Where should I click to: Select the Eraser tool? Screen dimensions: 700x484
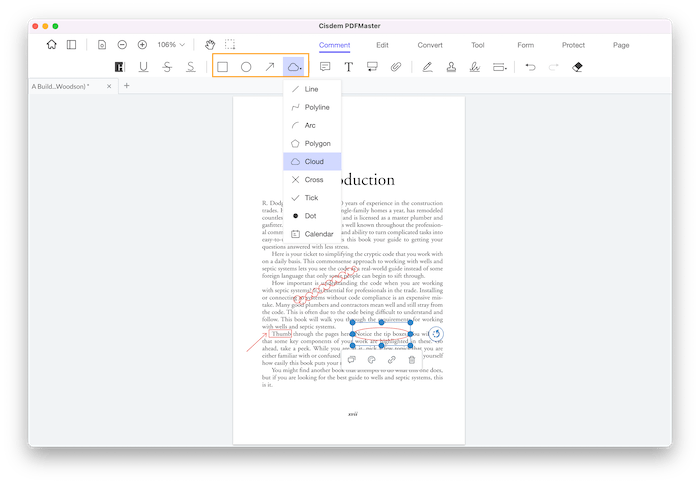coord(577,67)
